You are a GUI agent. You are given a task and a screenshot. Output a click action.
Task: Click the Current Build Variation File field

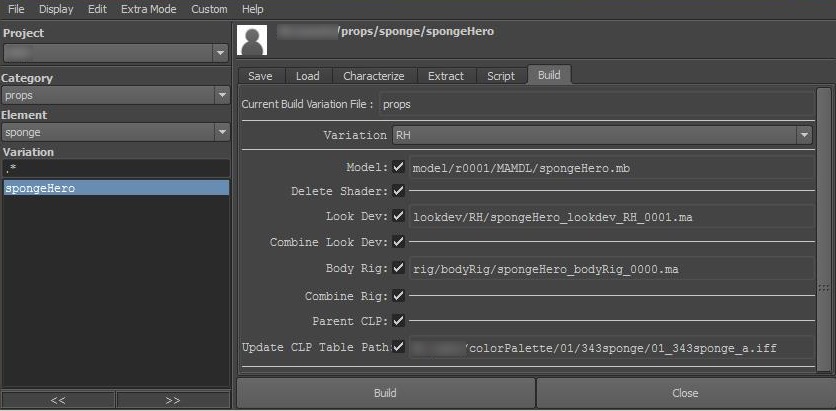(x=597, y=104)
